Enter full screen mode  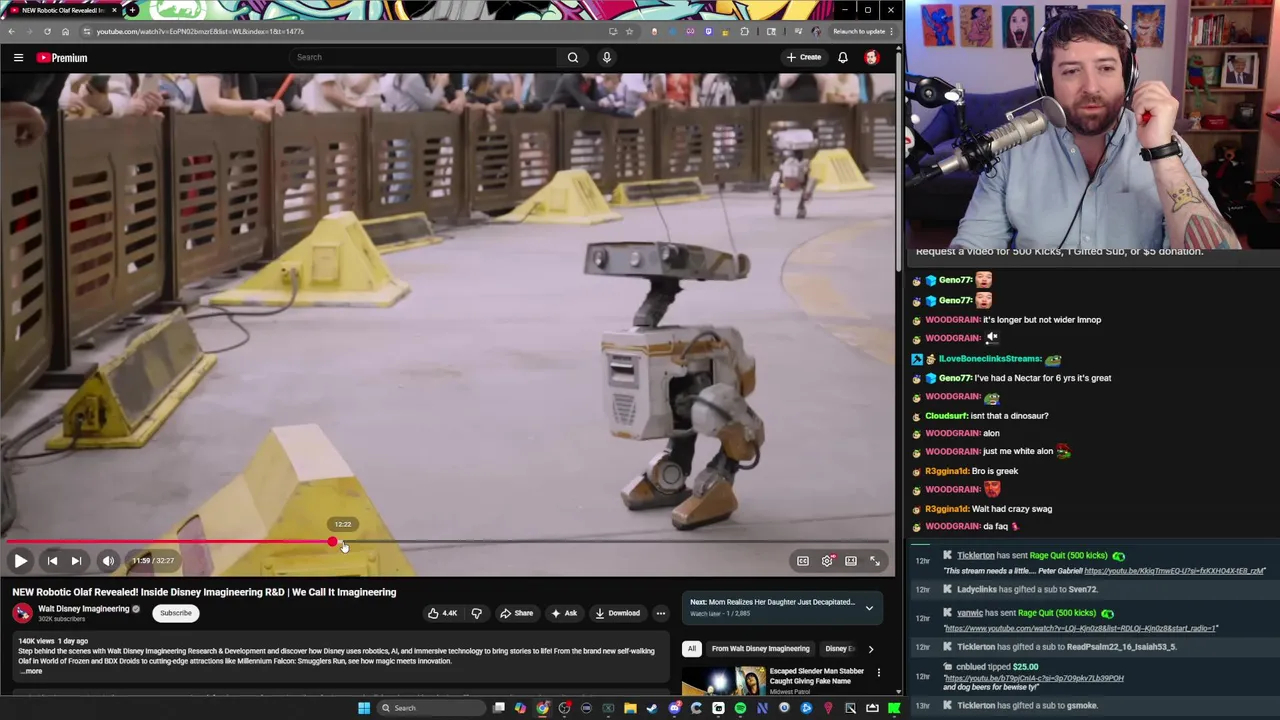click(x=875, y=561)
